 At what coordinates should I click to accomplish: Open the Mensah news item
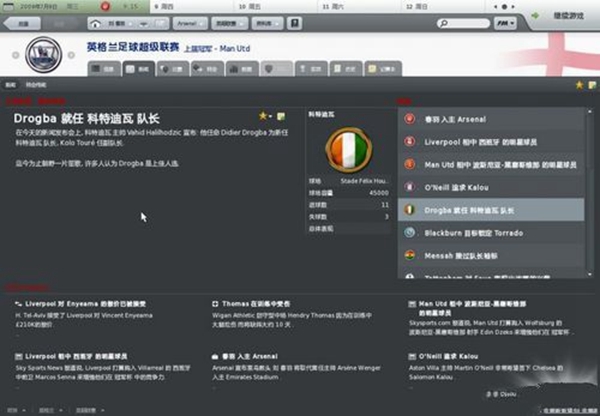491,256
